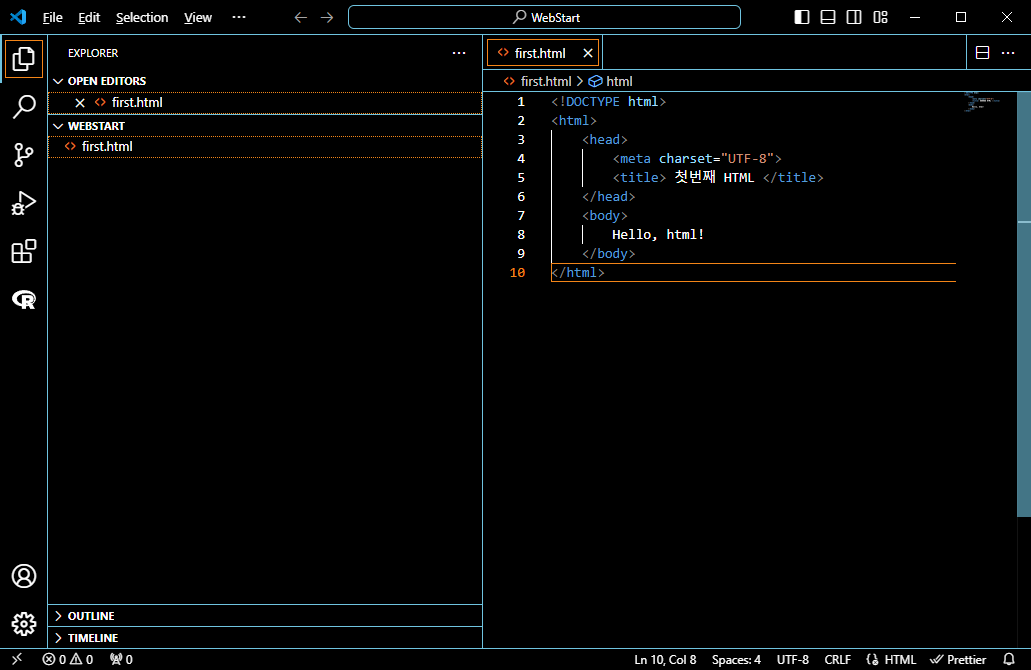Open notifications bell
This screenshot has width=1031, height=670.
[1009, 659]
